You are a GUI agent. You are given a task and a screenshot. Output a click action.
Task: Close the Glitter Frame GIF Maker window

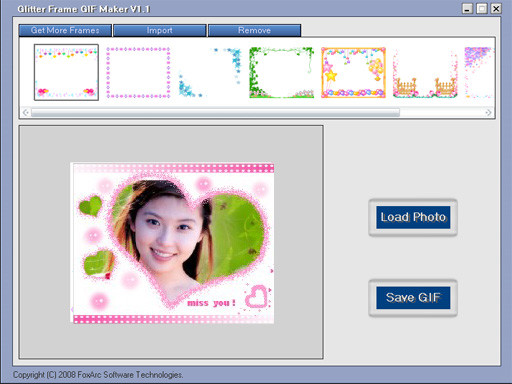pos(496,9)
